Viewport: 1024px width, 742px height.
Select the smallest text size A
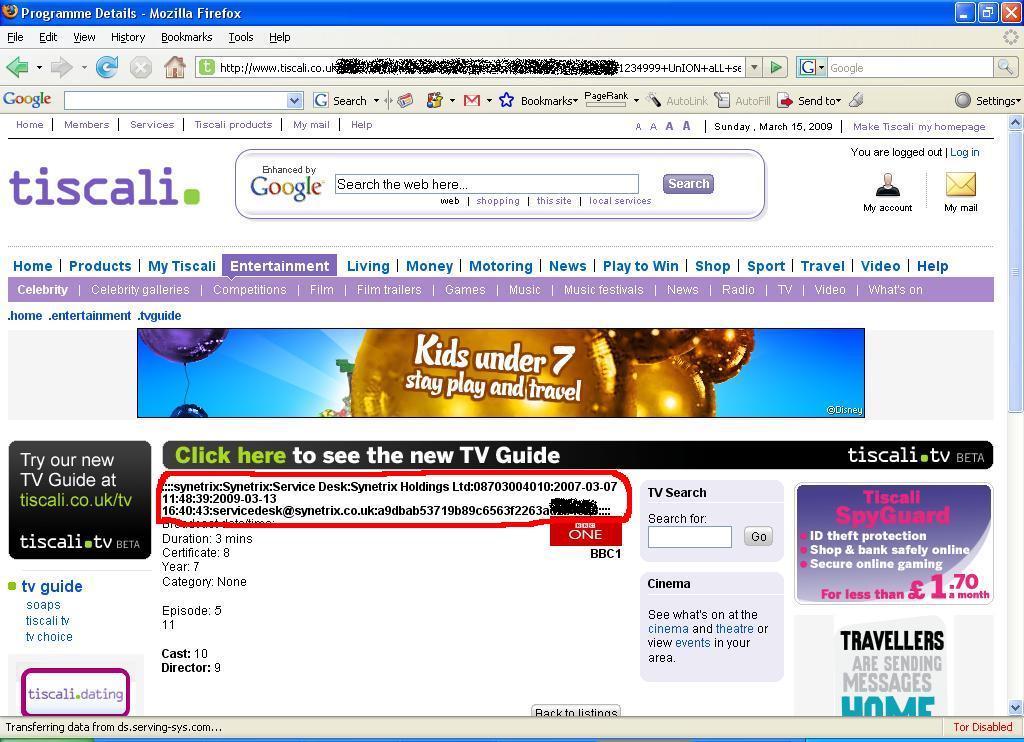(x=638, y=127)
